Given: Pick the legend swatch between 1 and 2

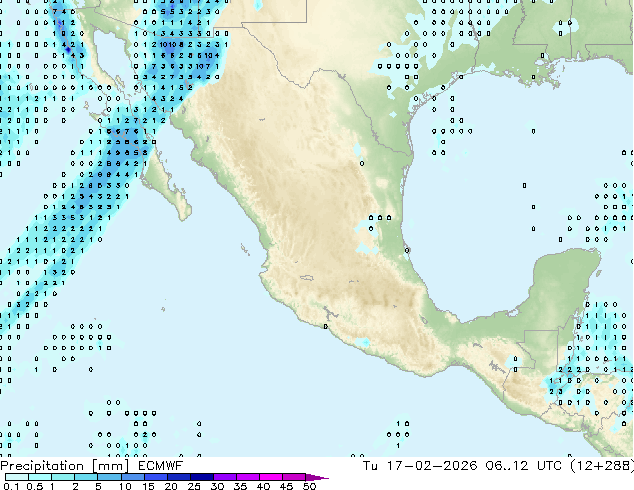Looking at the screenshot, I should 63,477.
